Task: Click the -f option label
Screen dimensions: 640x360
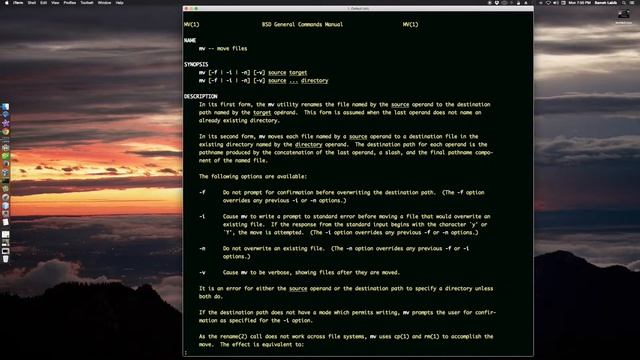Action: (x=202, y=192)
